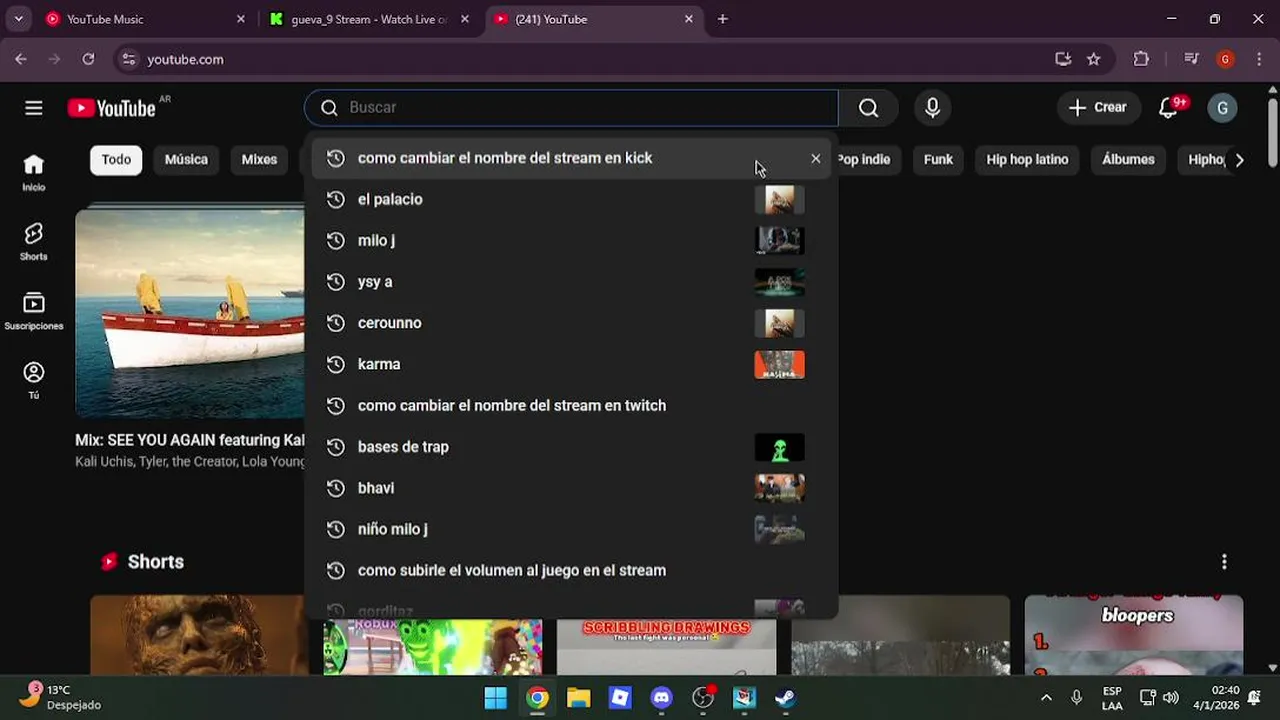Click the magnifier search button
This screenshot has width=1280, height=720.
[868, 108]
